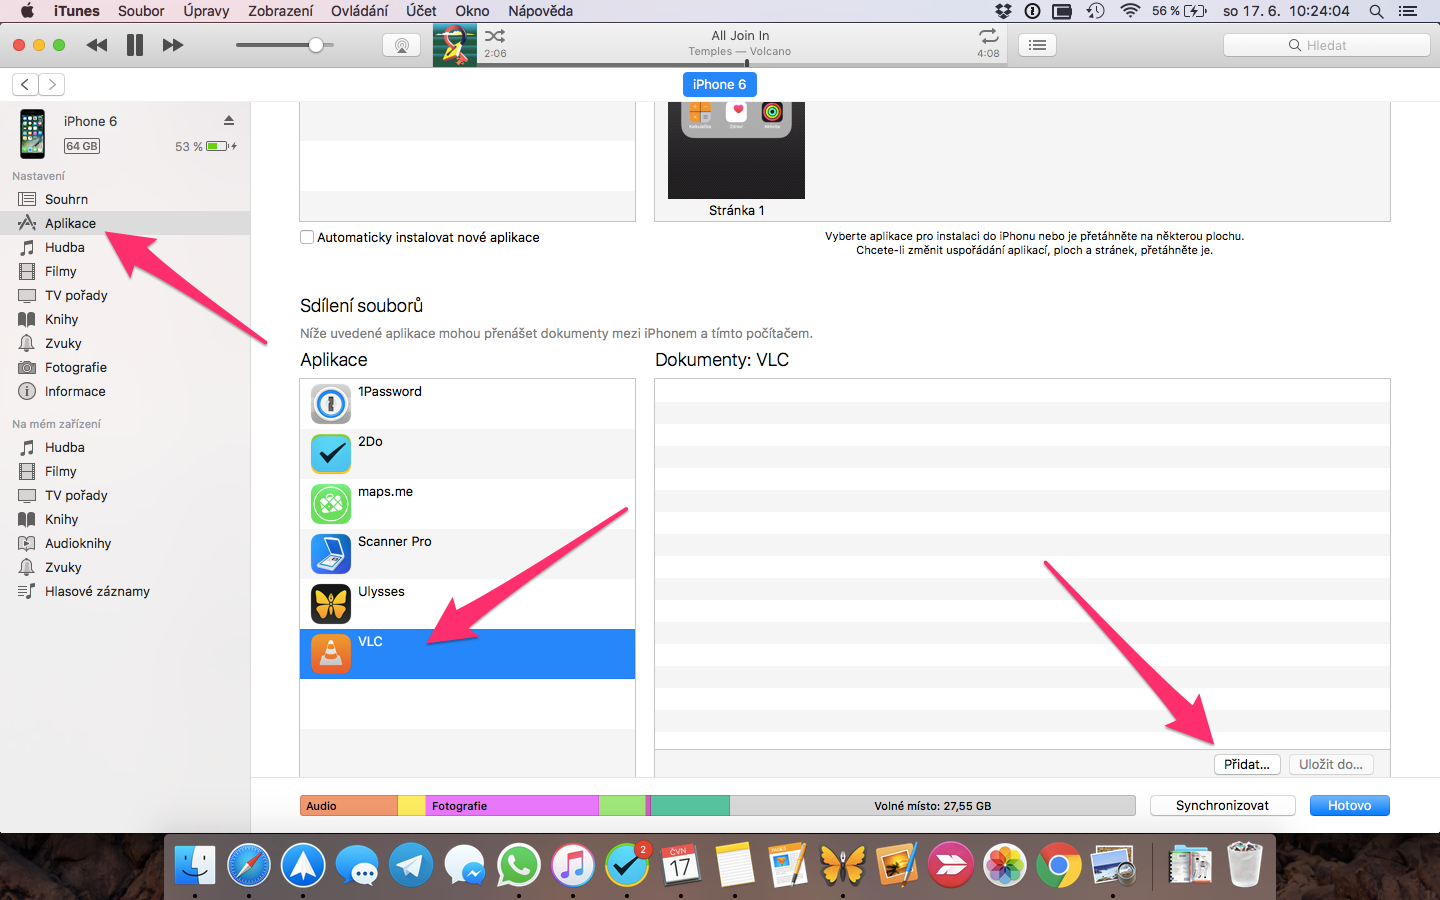Open Safari from the Dock
The width and height of the screenshot is (1440, 900).
click(x=248, y=864)
